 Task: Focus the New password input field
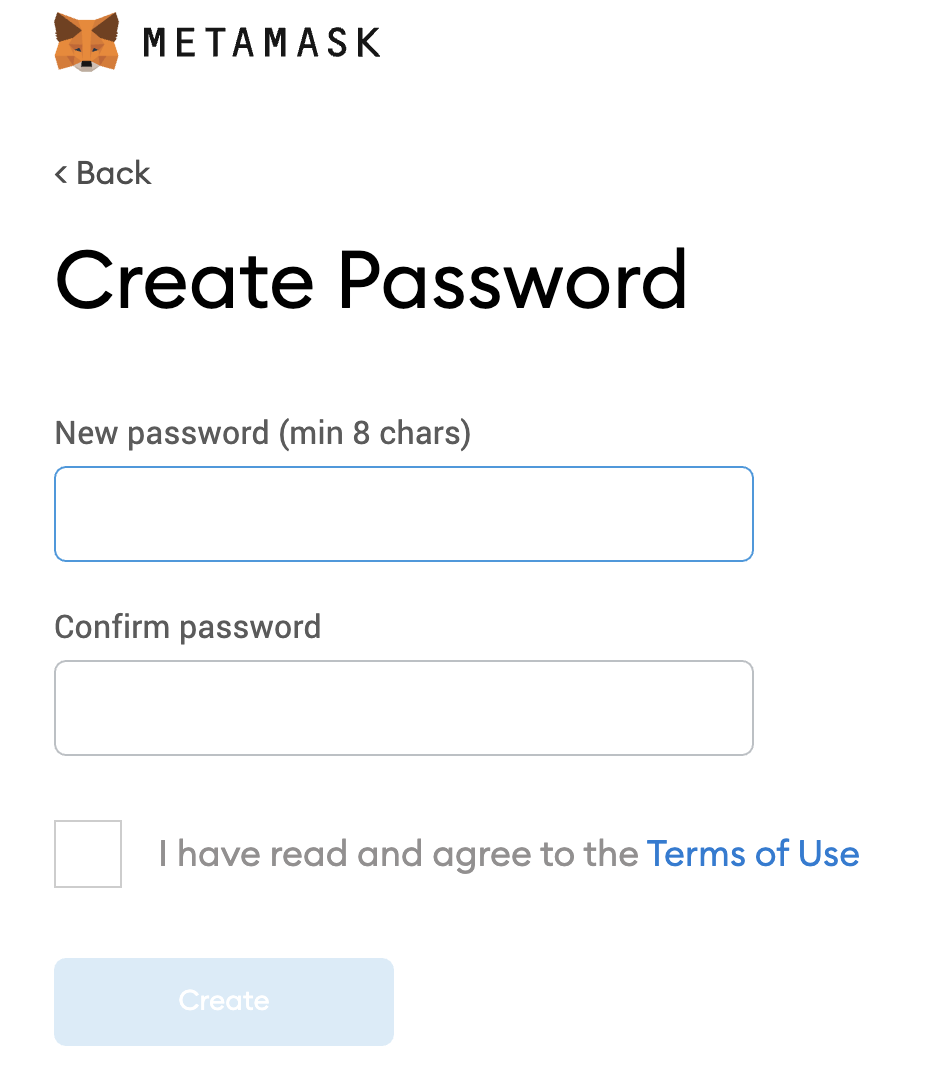point(403,514)
